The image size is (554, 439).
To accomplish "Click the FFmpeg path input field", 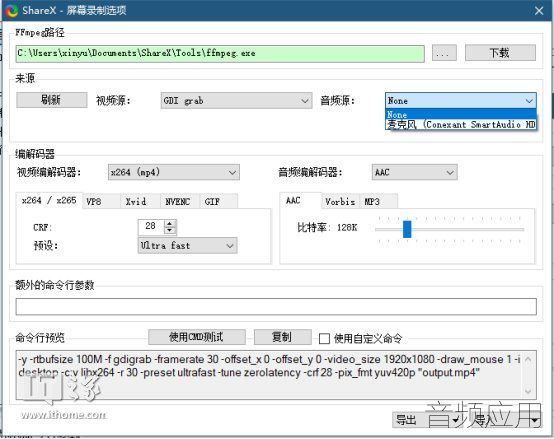I will (220, 54).
